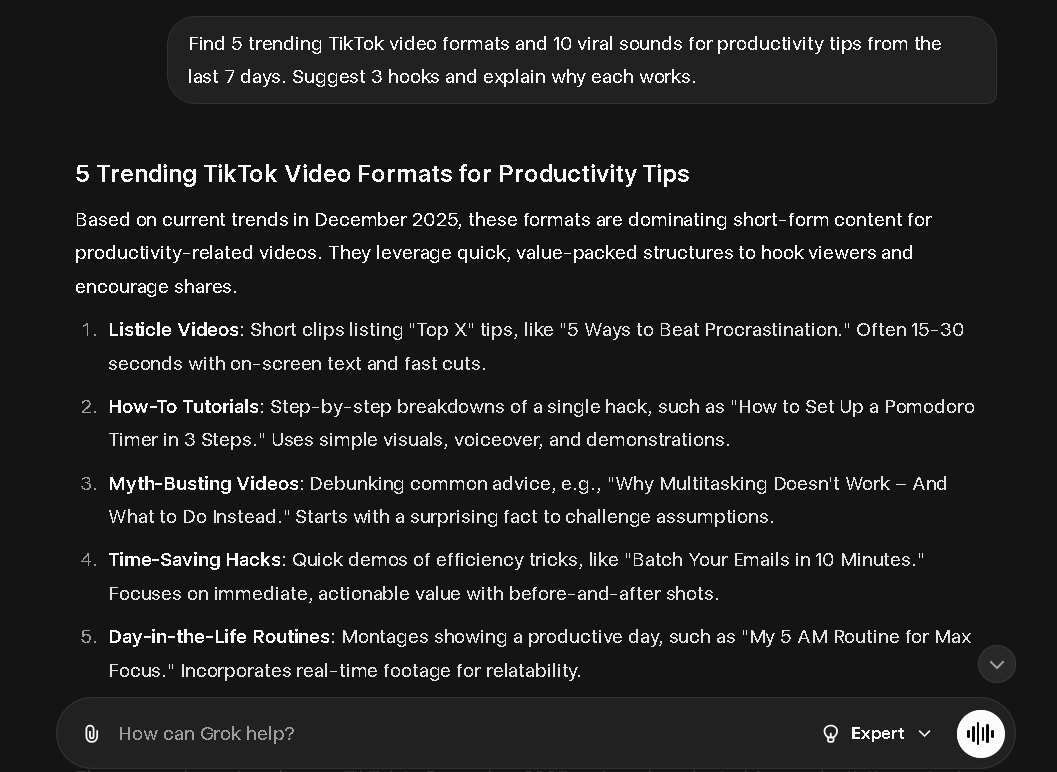Click the circular scroll-down chevron icon
This screenshot has height=772, width=1057.
click(x=996, y=664)
